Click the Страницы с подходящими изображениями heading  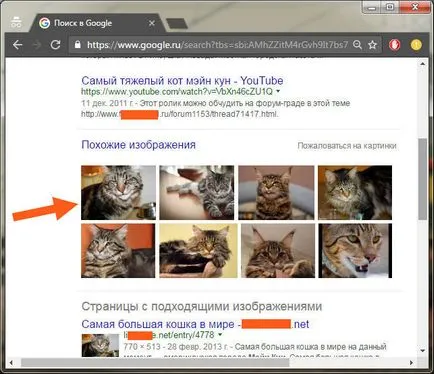(x=202, y=306)
